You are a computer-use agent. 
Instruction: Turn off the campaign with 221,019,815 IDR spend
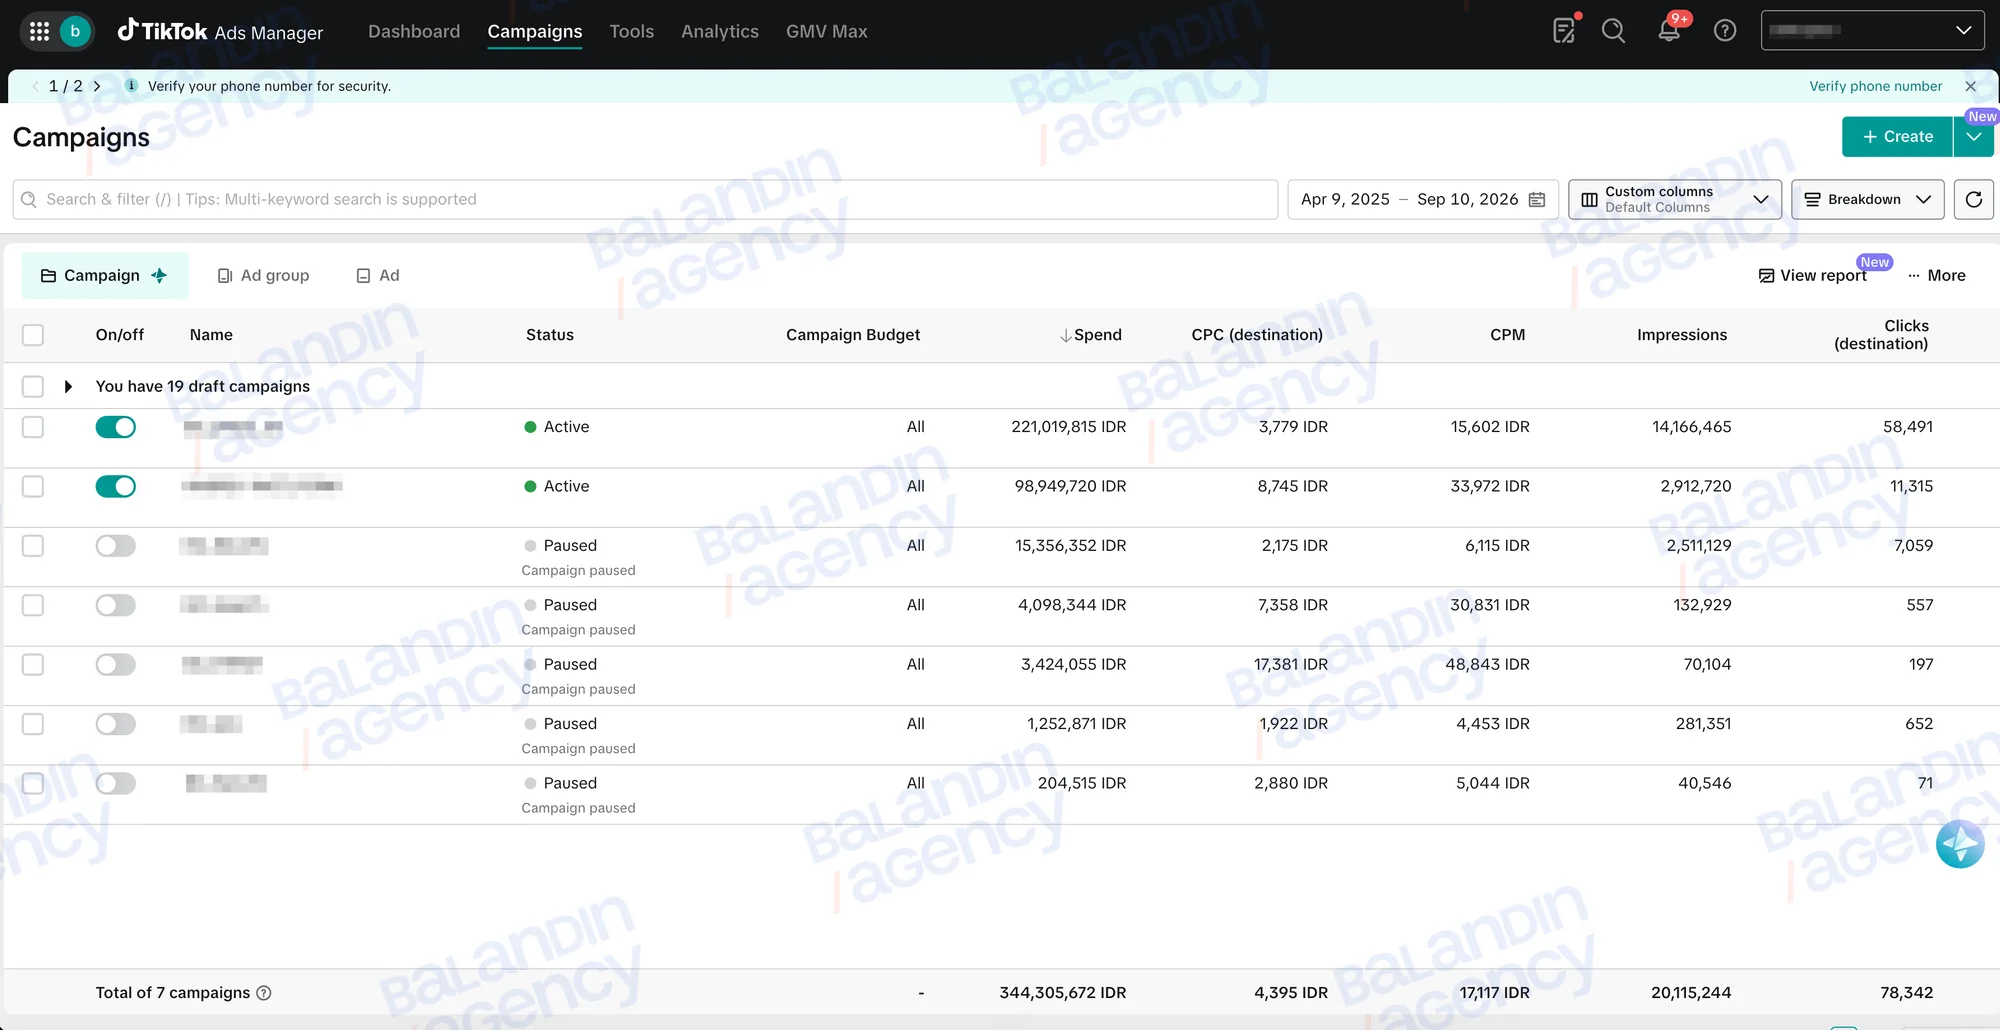[116, 427]
